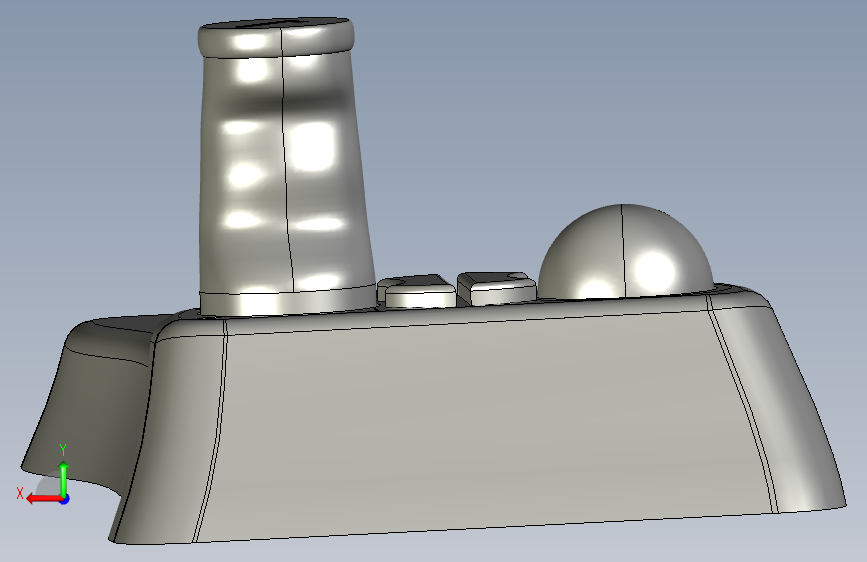Click the green Y axis arrow of triad
Image resolution: width=867 pixels, height=562 pixels.
tap(64, 478)
